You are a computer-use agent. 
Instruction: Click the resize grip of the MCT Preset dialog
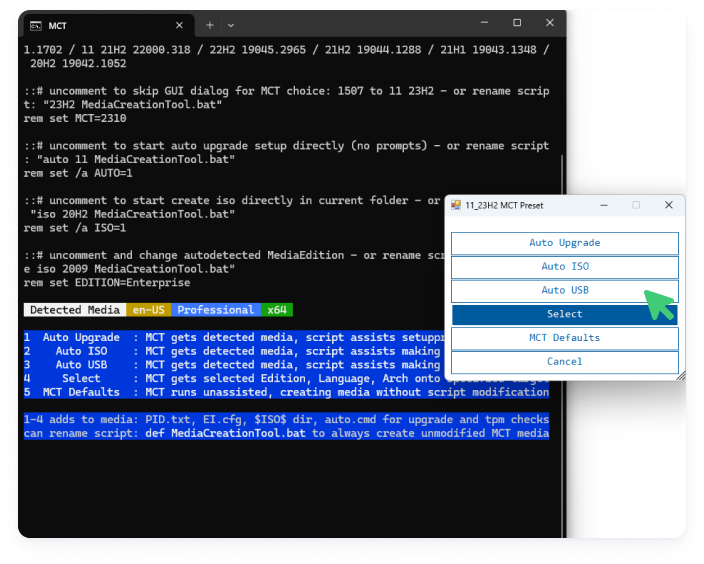click(681, 376)
